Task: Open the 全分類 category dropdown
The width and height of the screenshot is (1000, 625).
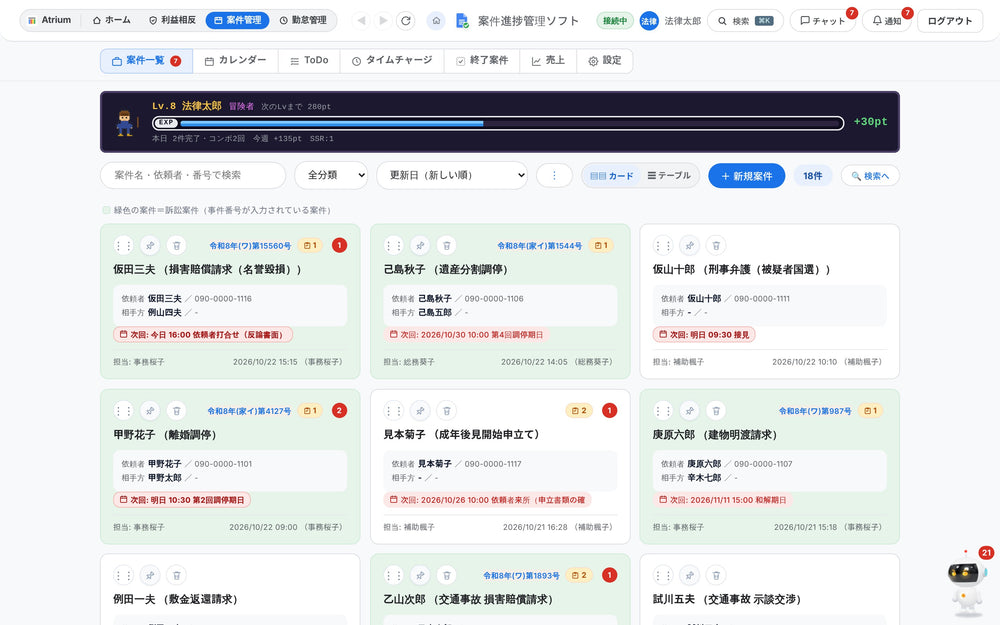Action: 331,175
